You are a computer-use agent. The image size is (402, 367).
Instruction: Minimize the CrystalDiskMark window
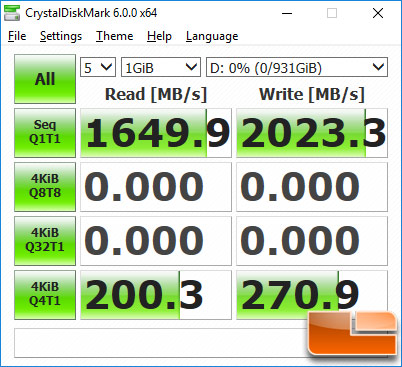pyautogui.click(x=287, y=13)
